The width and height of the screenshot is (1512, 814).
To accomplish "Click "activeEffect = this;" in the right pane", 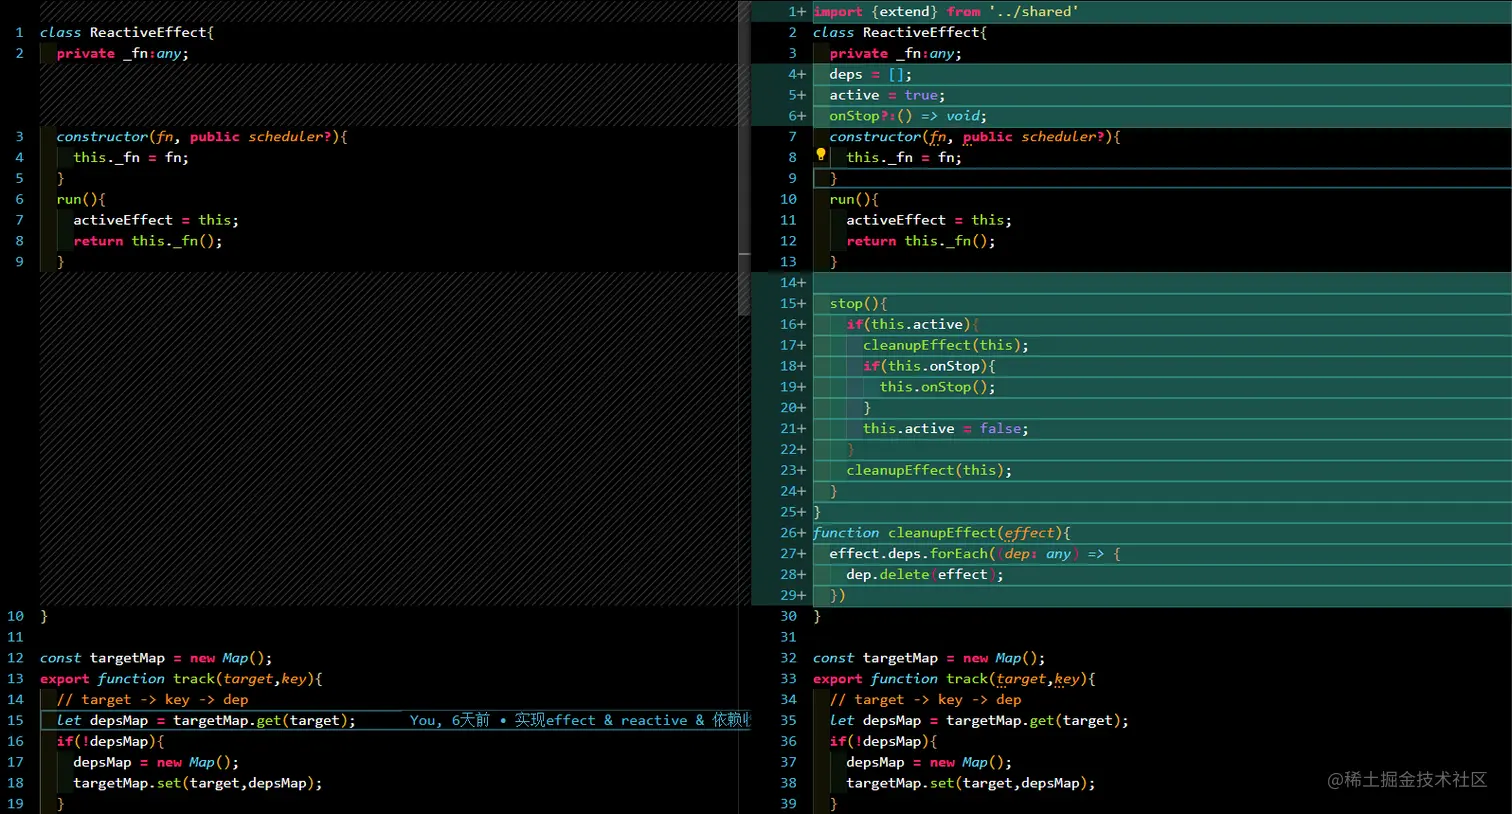I will point(929,220).
